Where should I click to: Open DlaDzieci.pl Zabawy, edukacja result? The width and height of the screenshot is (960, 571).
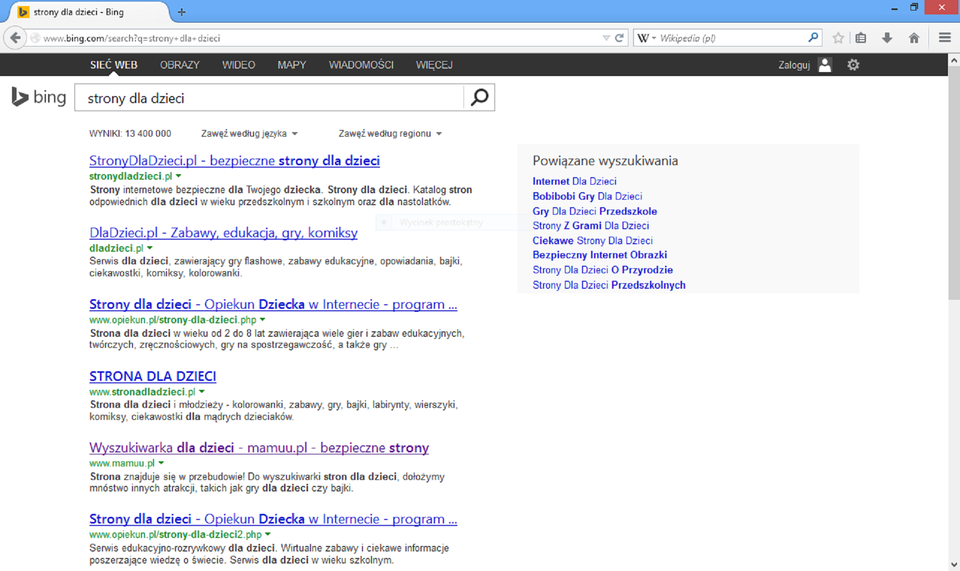pos(223,233)
